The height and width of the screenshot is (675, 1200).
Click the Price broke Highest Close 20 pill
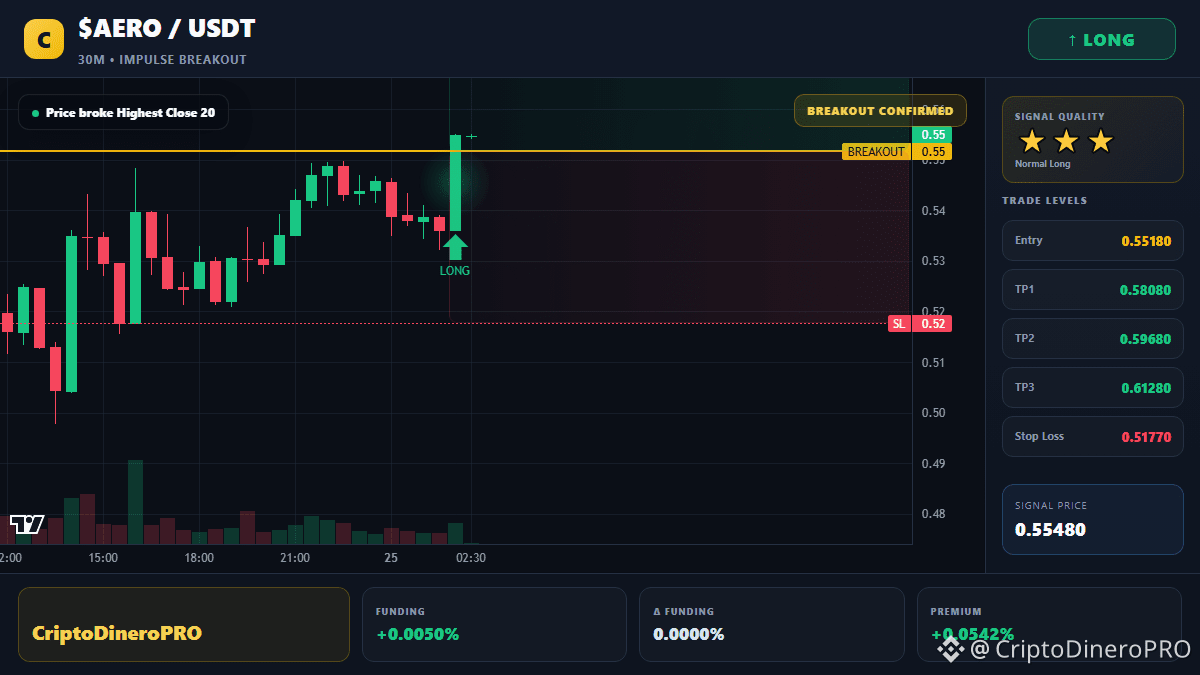[x=123, y=113]
